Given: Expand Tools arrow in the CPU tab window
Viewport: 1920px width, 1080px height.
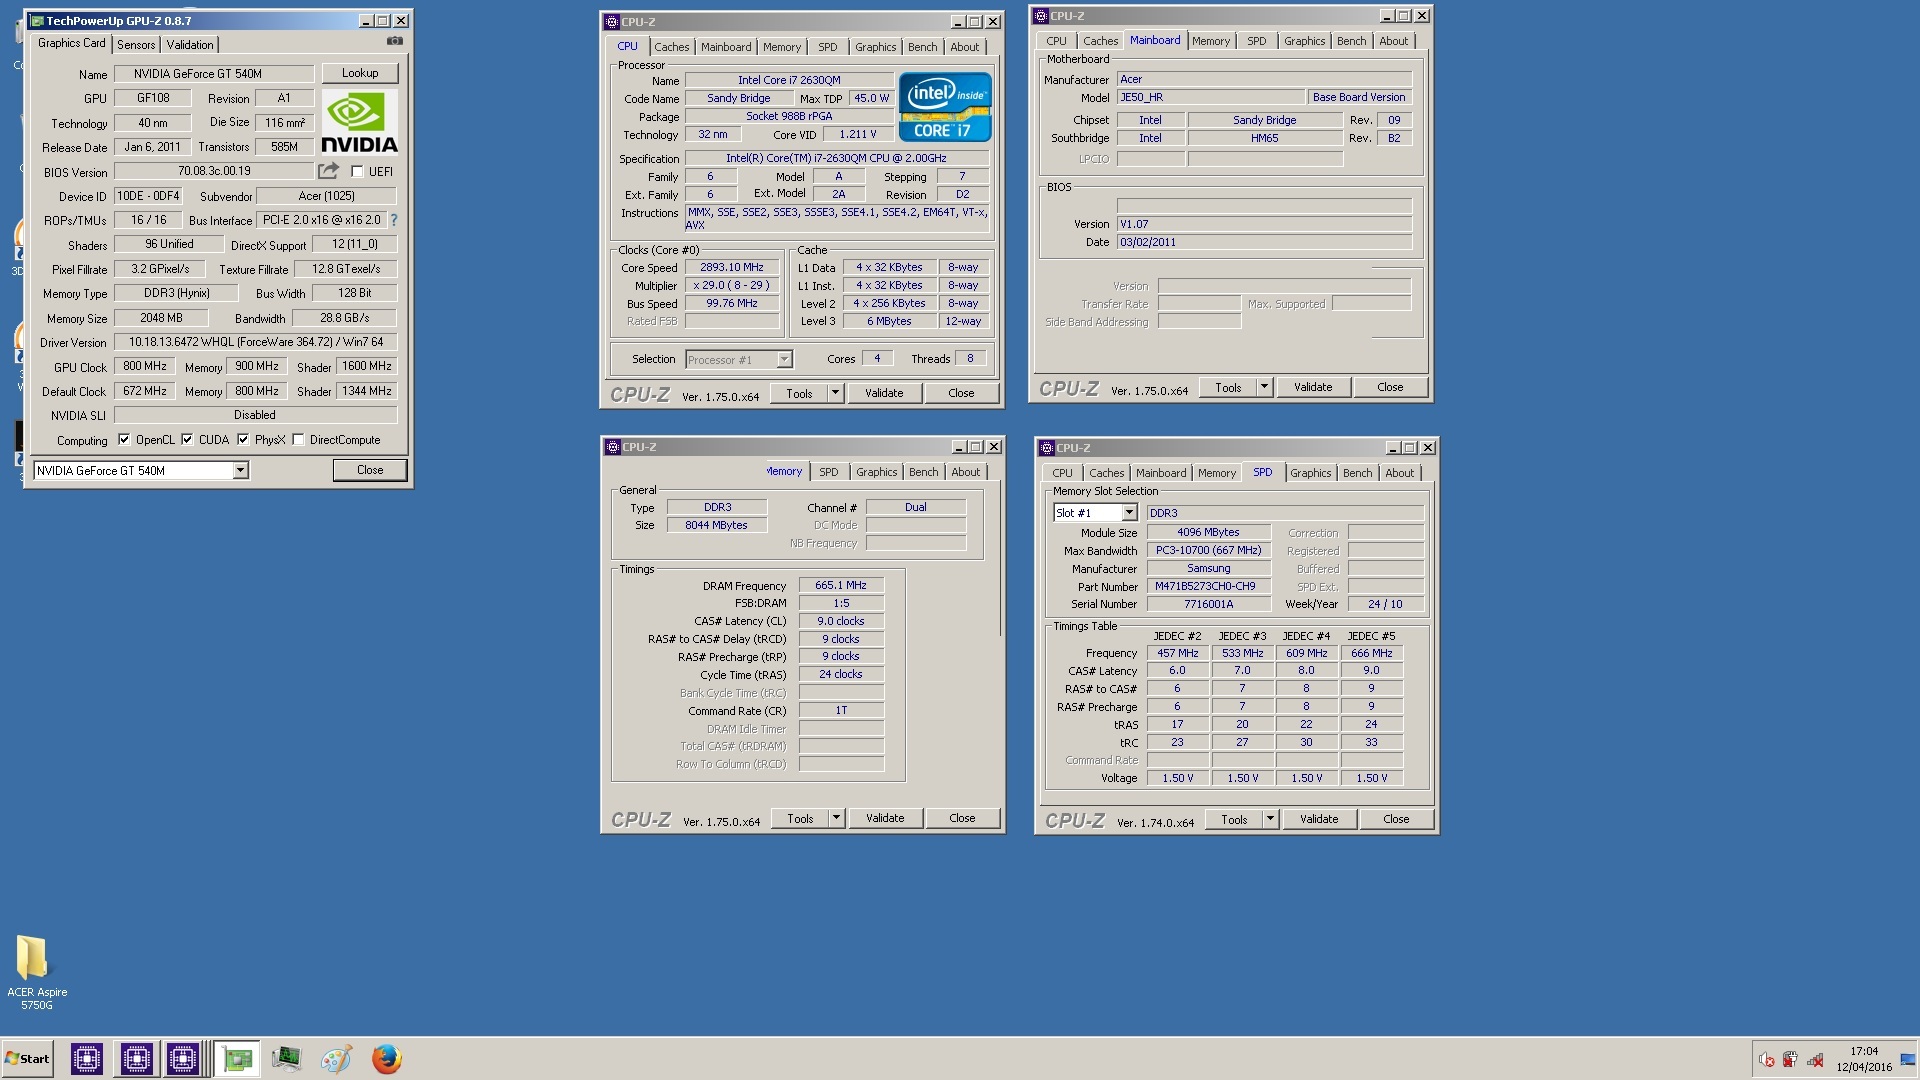Looking at the screenshot, I should (835, 394).
